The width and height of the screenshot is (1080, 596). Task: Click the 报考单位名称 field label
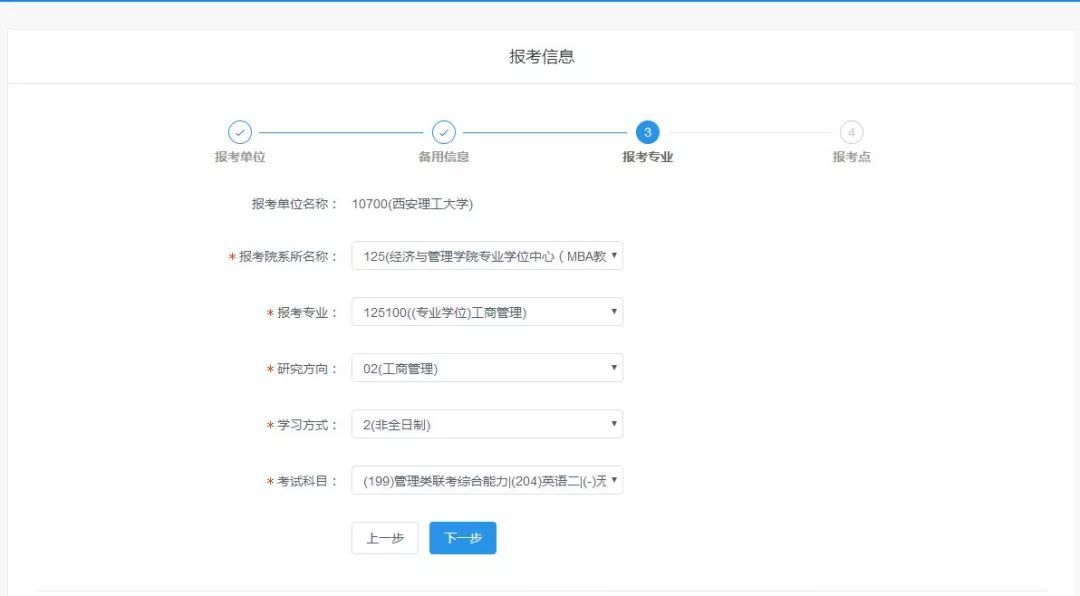tap(294, 204)
